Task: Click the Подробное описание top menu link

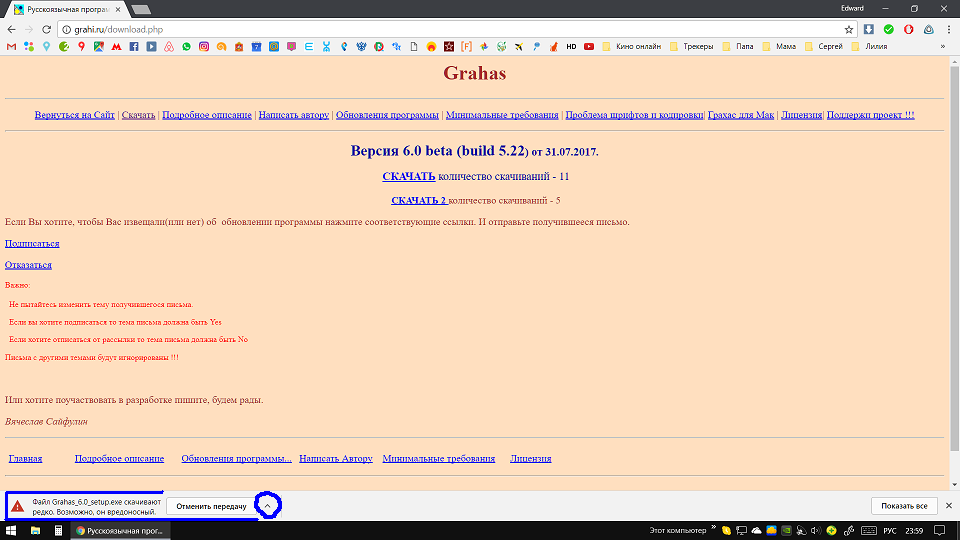Action: tap(207, 114)
